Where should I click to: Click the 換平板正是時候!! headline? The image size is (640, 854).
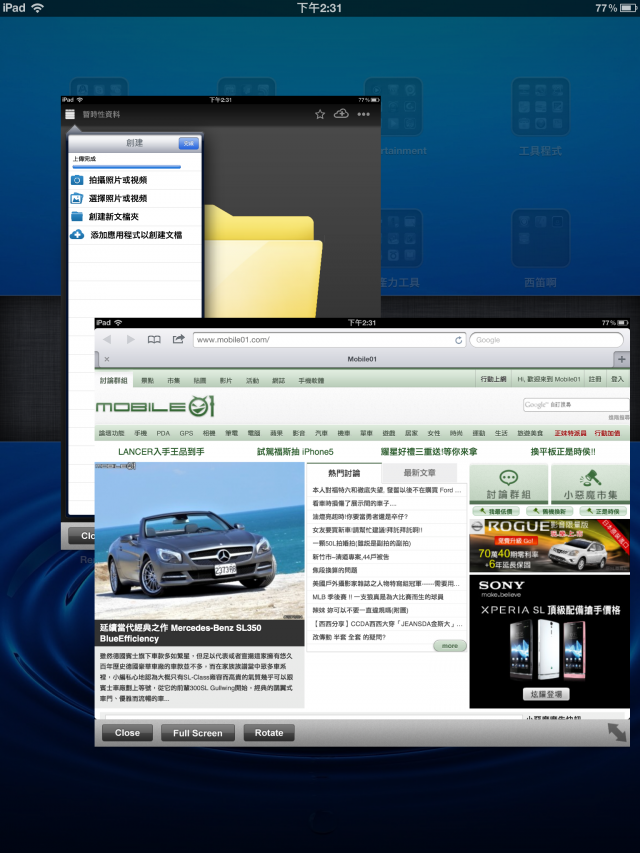(563, 452)
